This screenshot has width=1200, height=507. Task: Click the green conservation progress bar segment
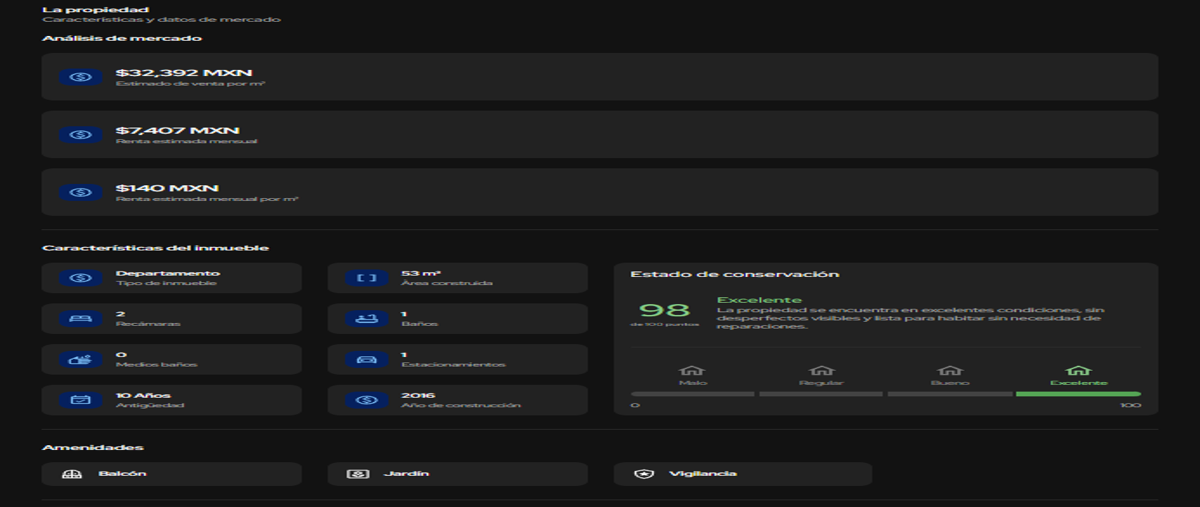pyautogui.click(x=1078, y=394)
